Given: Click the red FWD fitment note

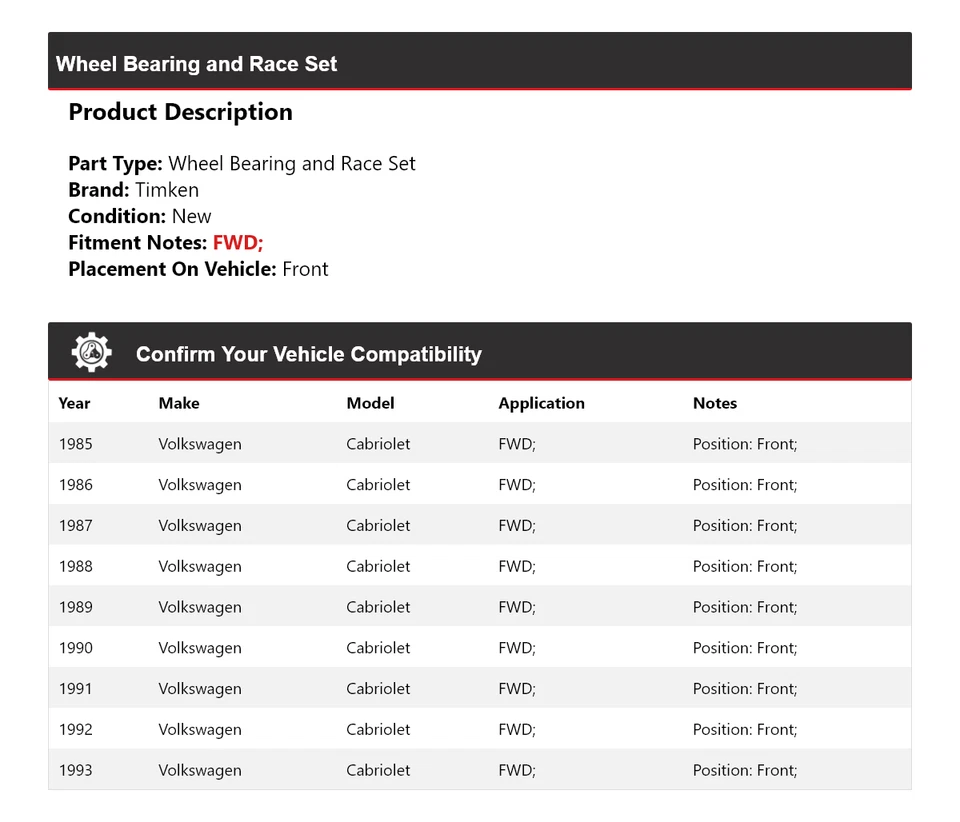Looking at the screenshot, I should [238, 243].
